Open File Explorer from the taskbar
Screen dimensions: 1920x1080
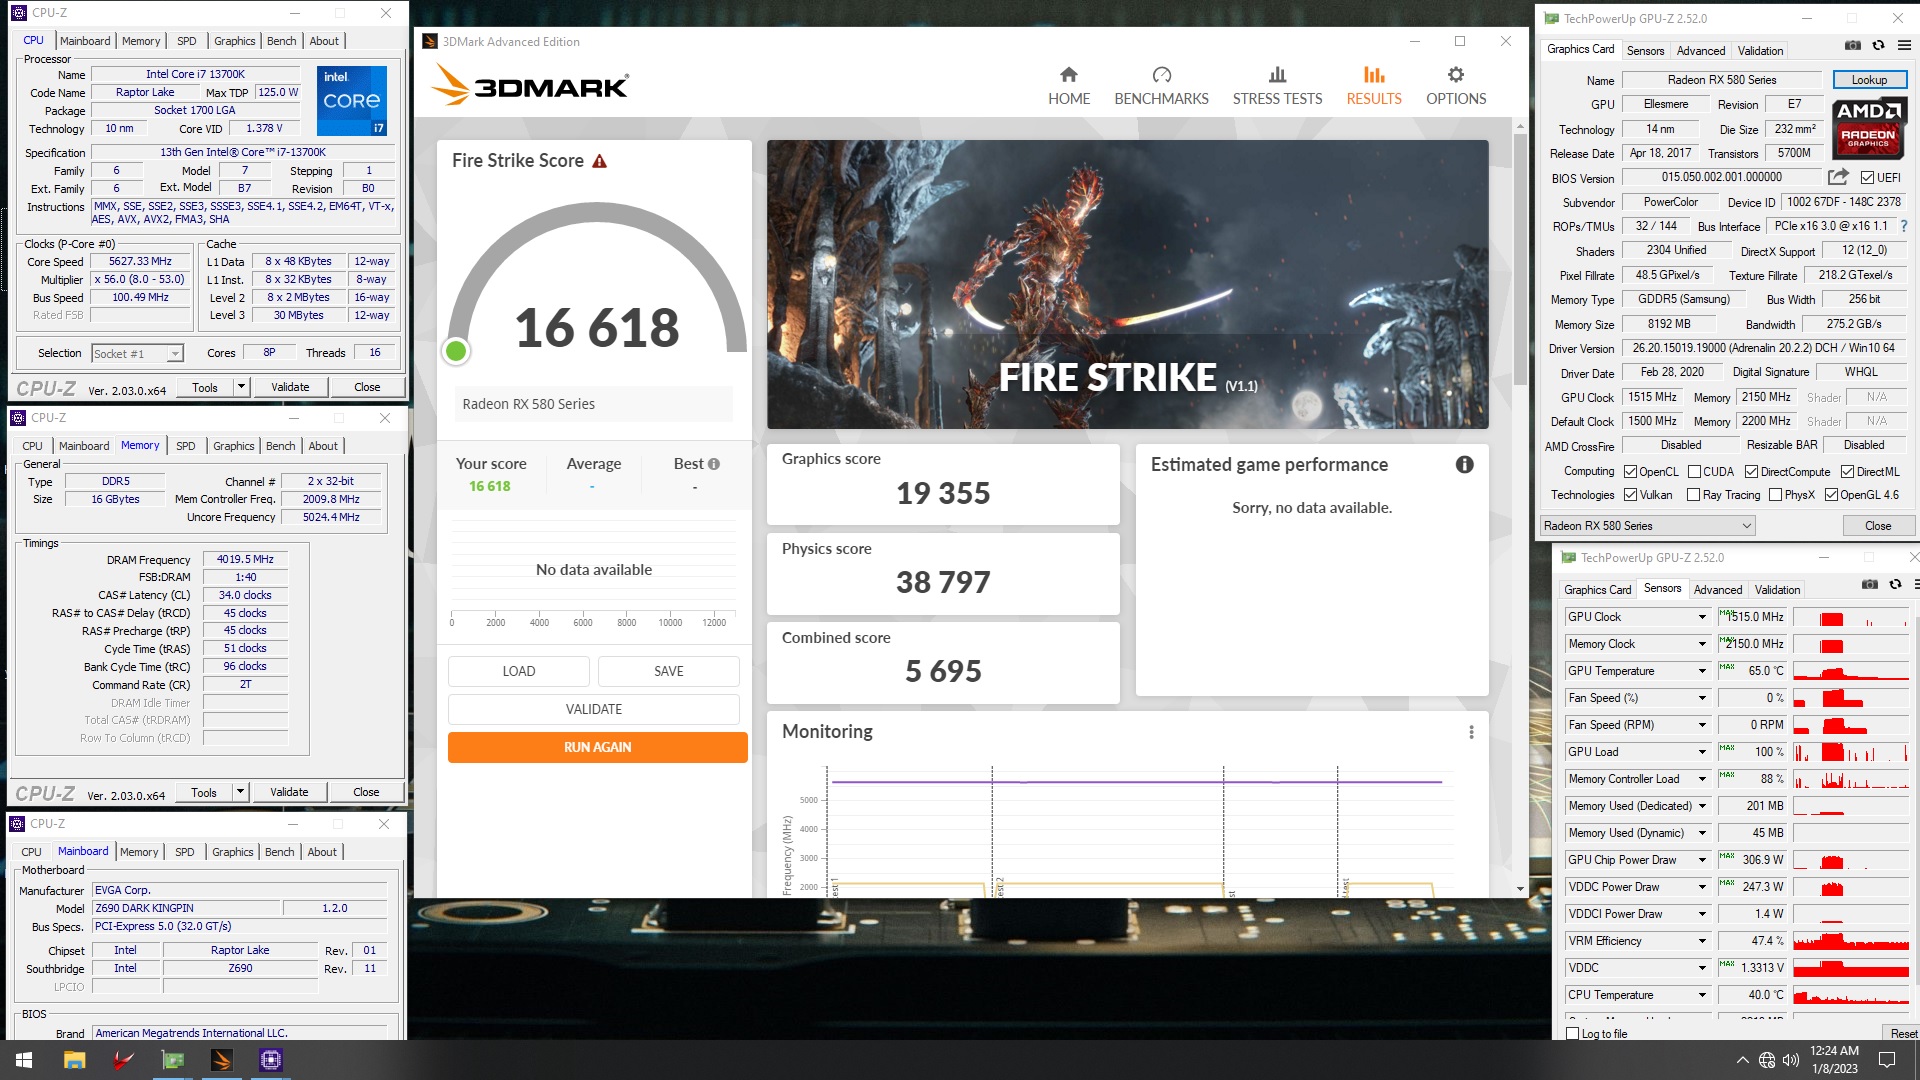pos(74,1060)
